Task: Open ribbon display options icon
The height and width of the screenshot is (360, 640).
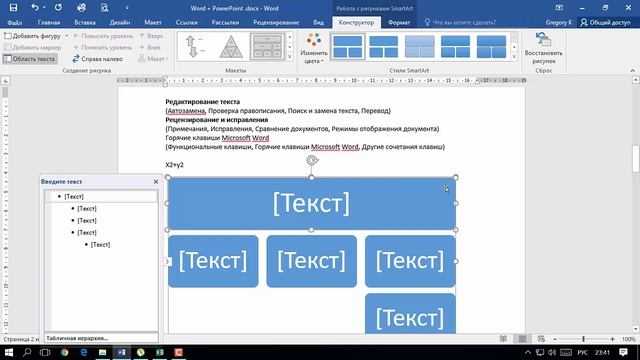Action: pos(559,8)
